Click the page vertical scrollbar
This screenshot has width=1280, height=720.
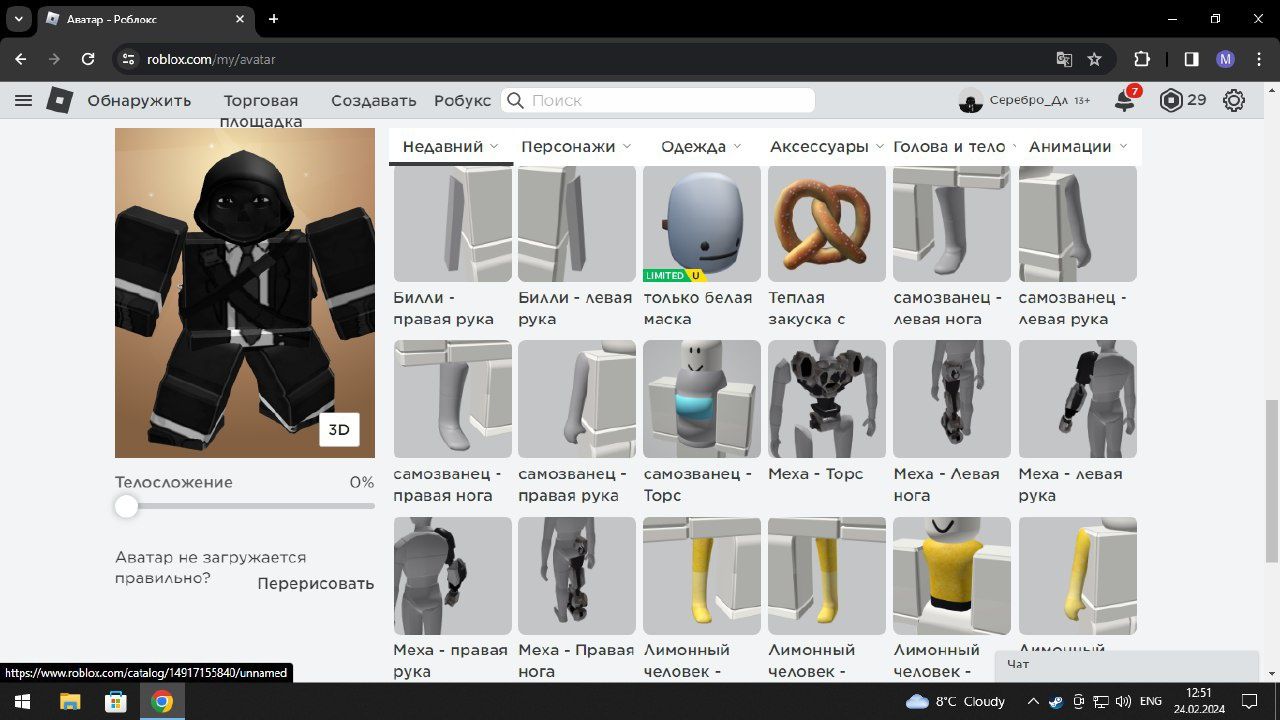pos(1272,480)
